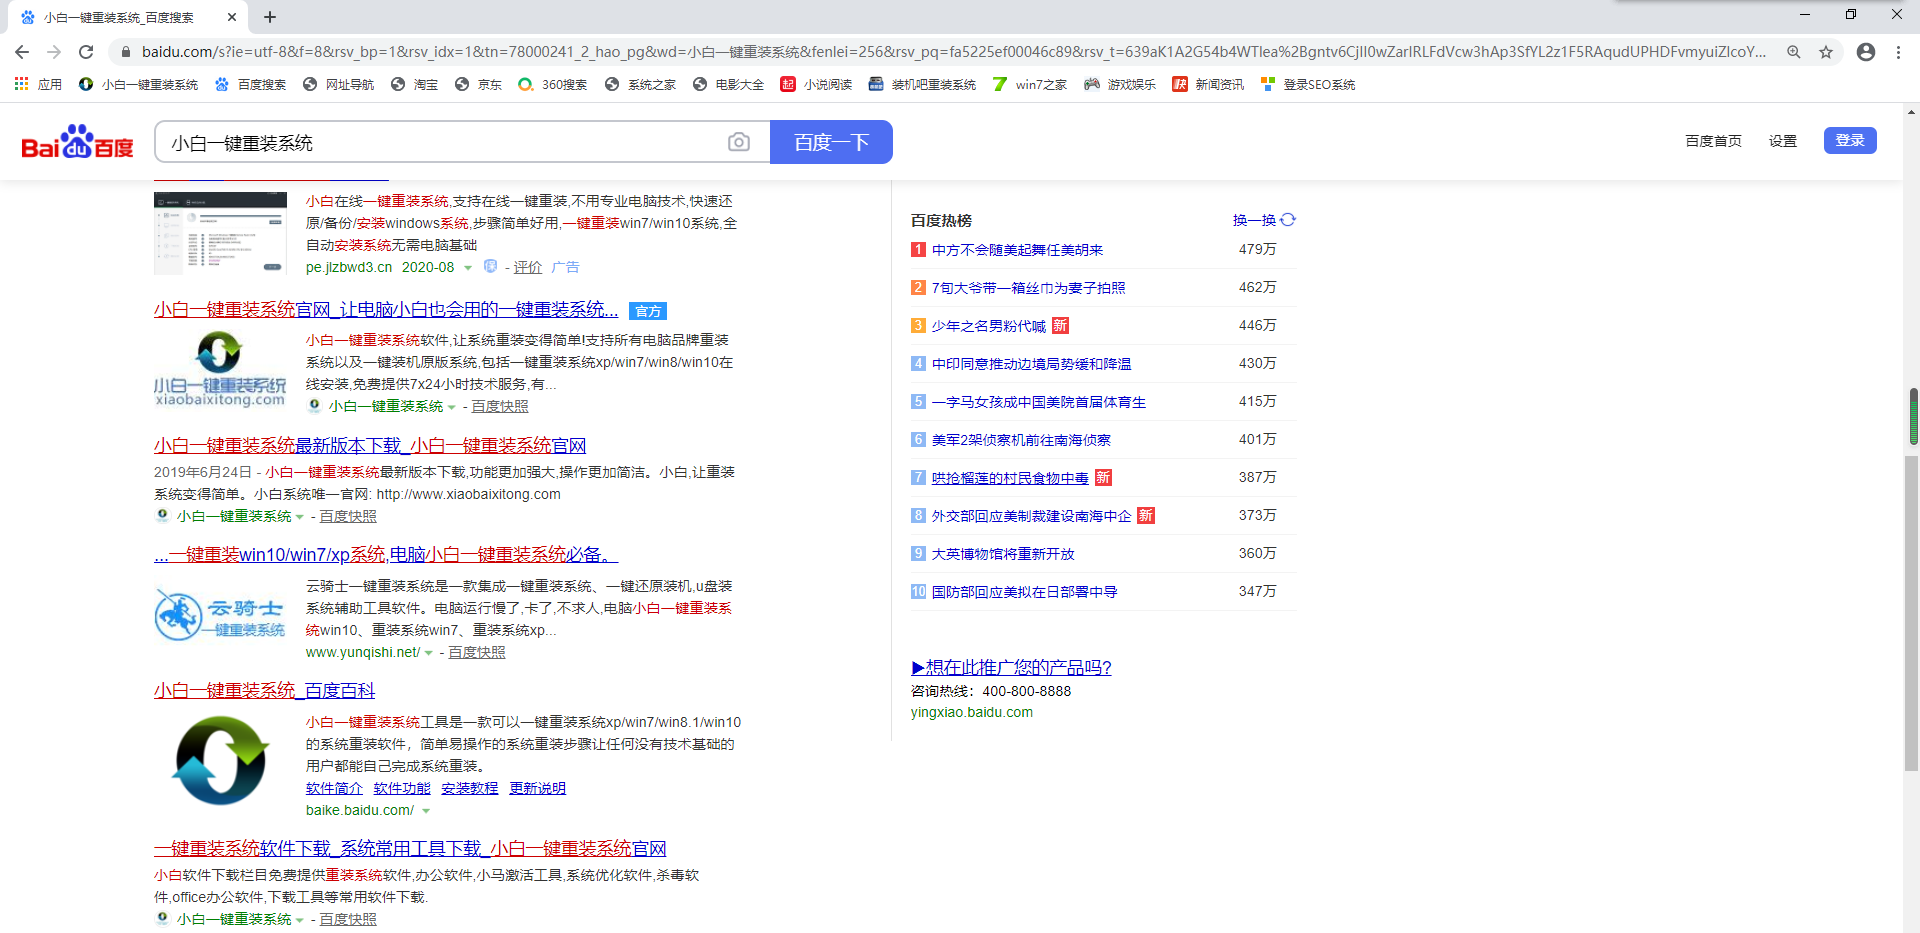Open the 小白一键重装系统_百度百科 result
1920x933 pixels.
coord(264,691)
